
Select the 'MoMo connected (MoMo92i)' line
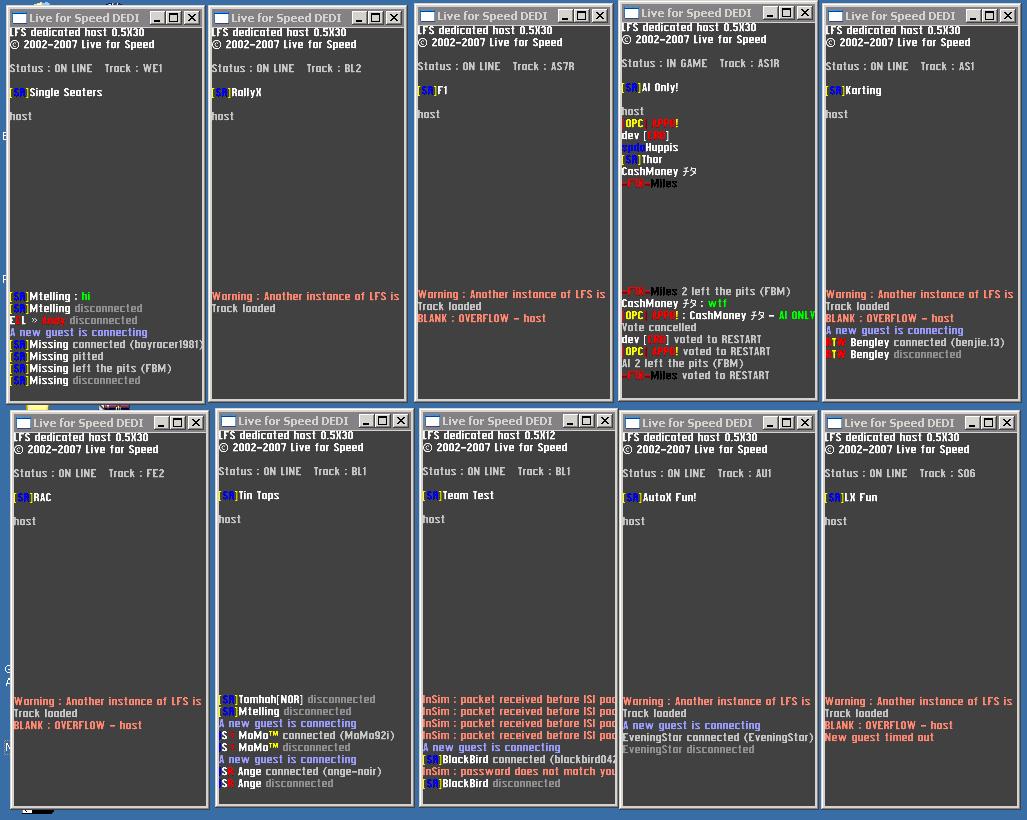pos(307,736)
